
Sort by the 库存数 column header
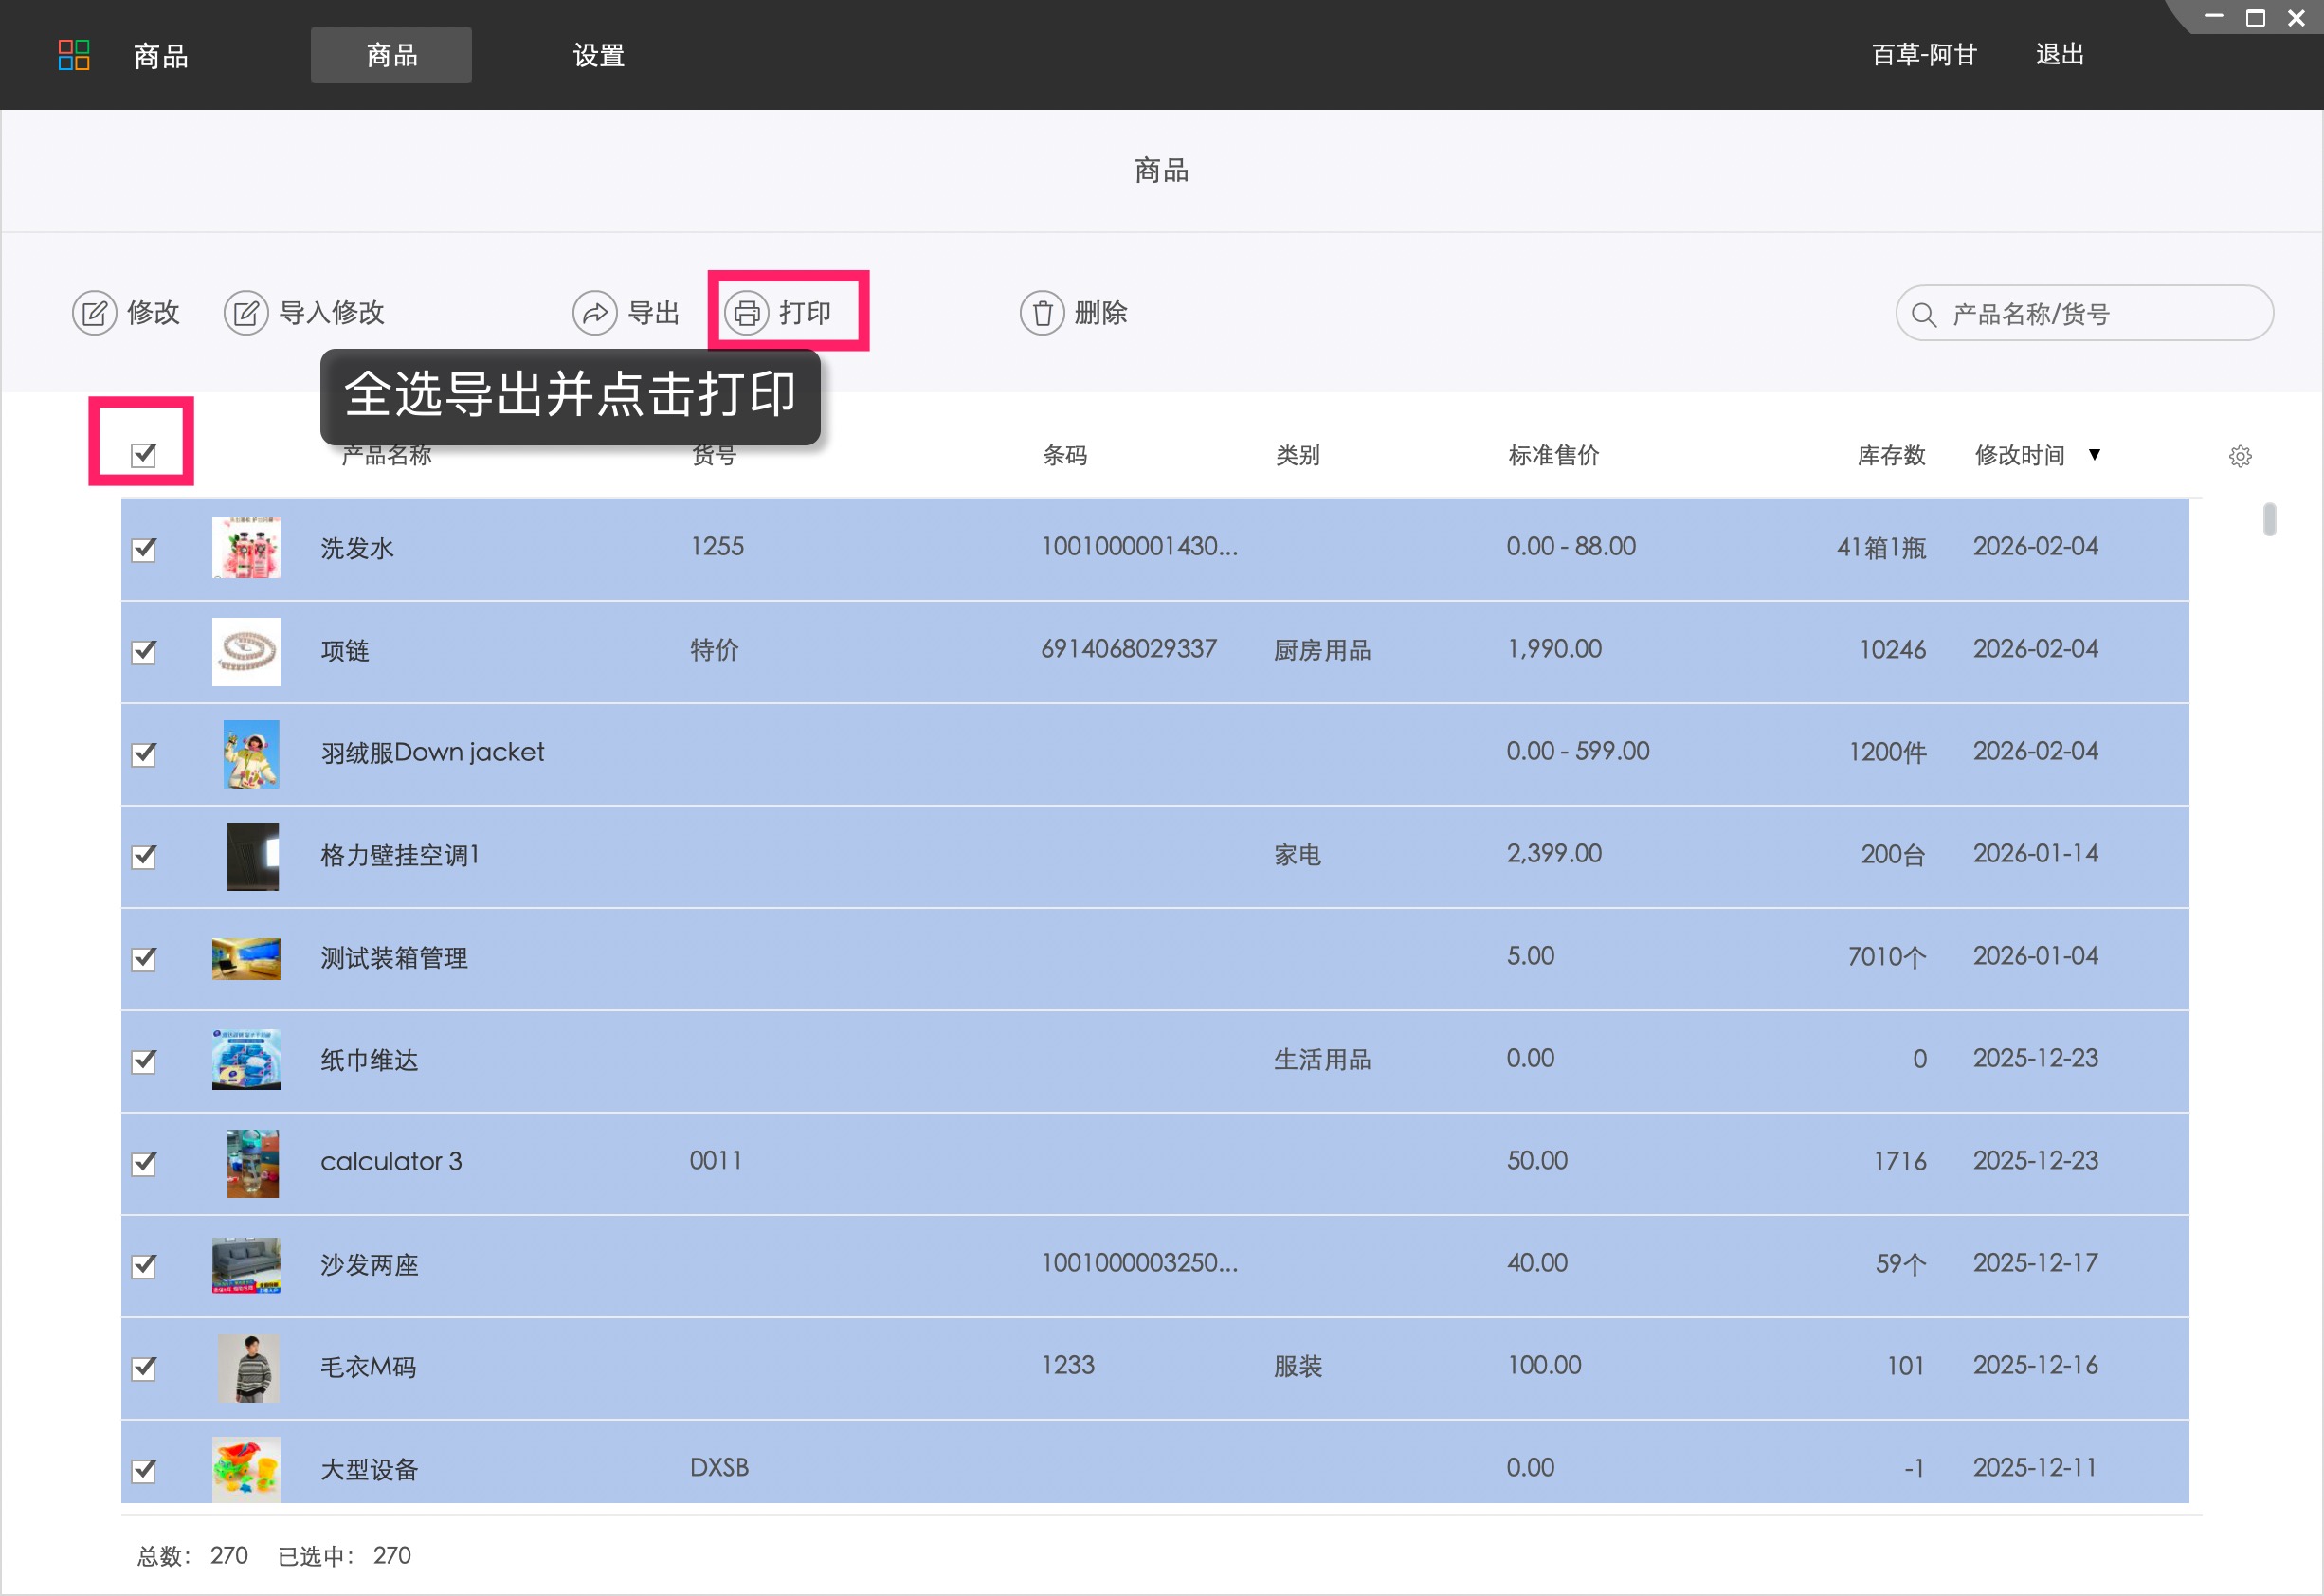1890,456
